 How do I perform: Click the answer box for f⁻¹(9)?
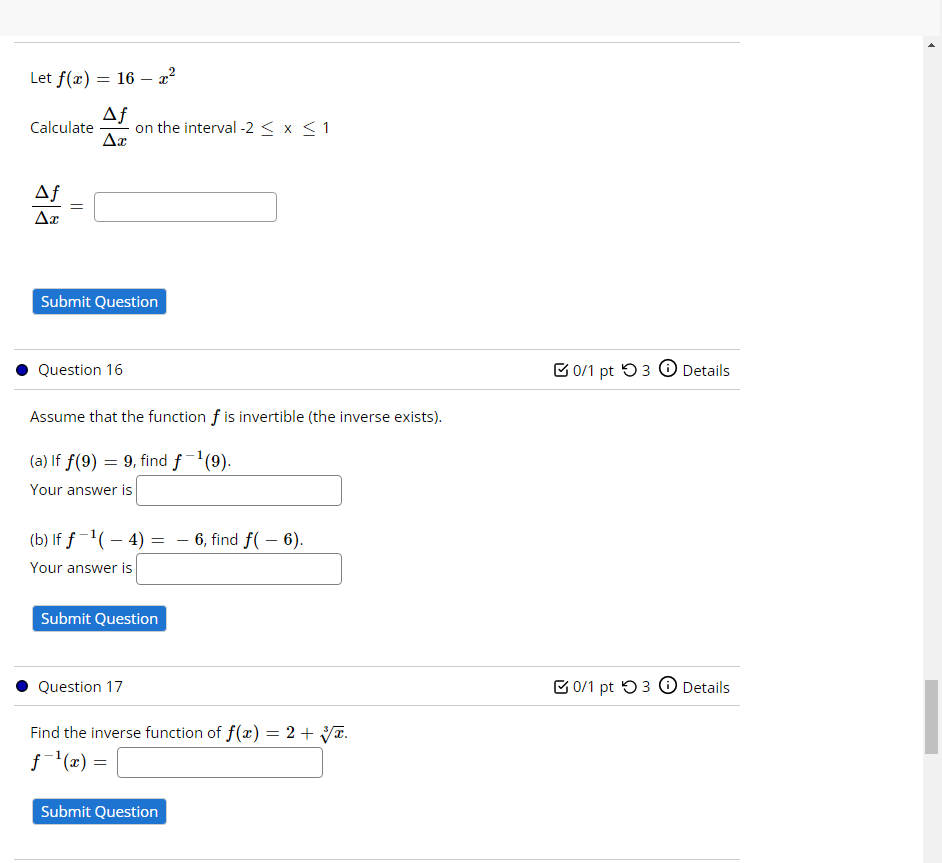pyautogui.click(x=238, y=490)
